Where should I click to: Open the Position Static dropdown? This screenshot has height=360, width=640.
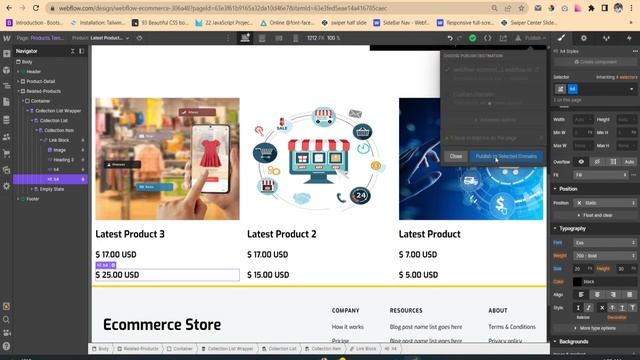click(605, 203)
